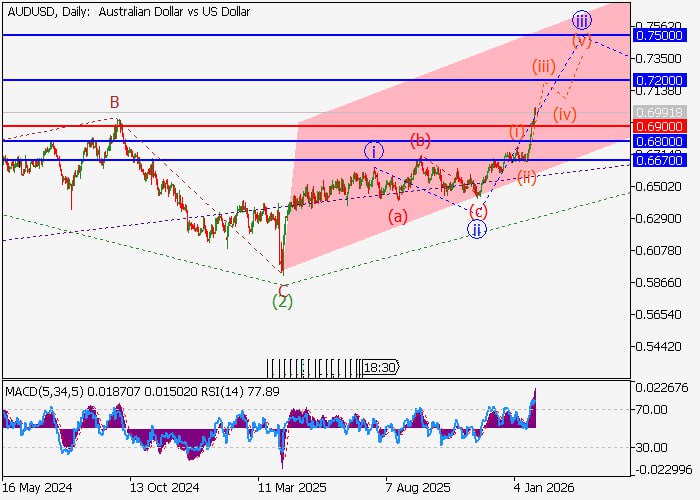Click the 0.72000 price level tag
Viewport: 700px width, 500px height.
click(665, 80)
